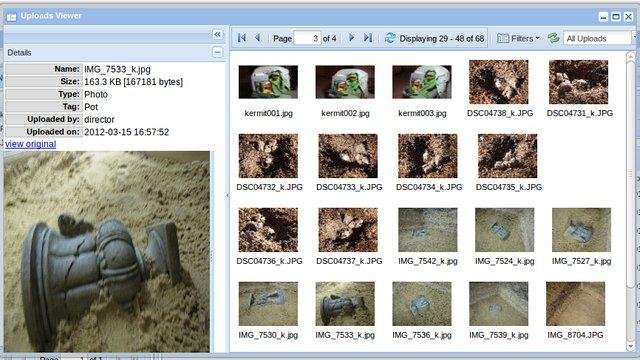
Task: Select the IMG_7530_k.jpg thumbnail
Action: 268,304
